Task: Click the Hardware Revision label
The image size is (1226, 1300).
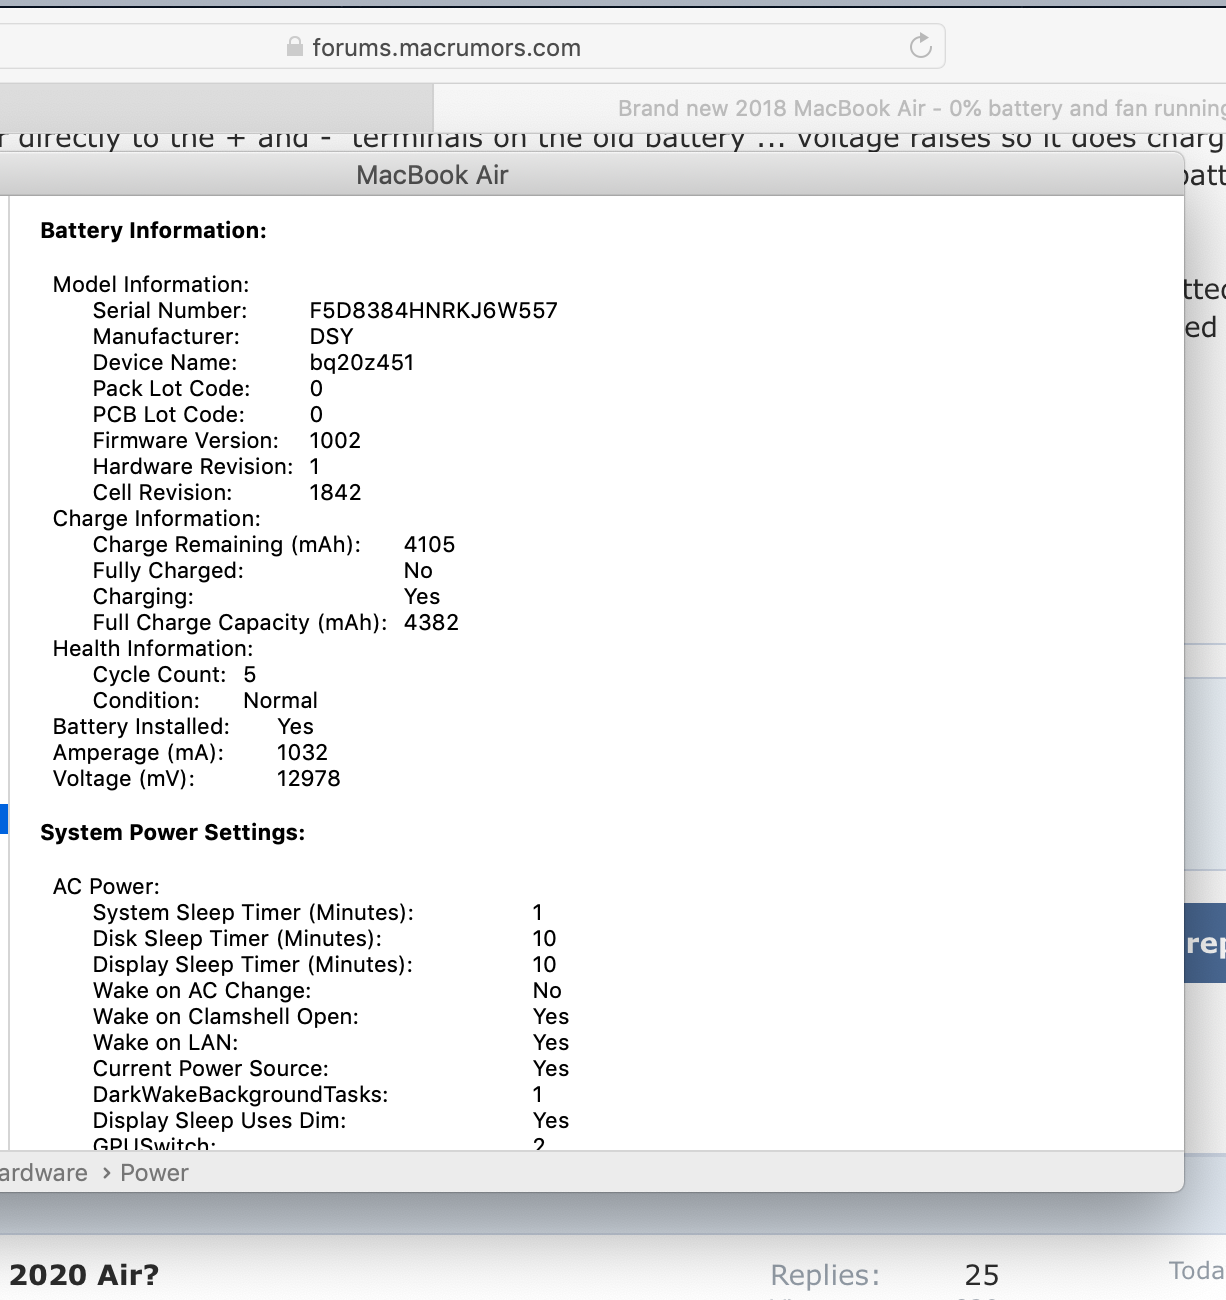Action: (193, 467)
